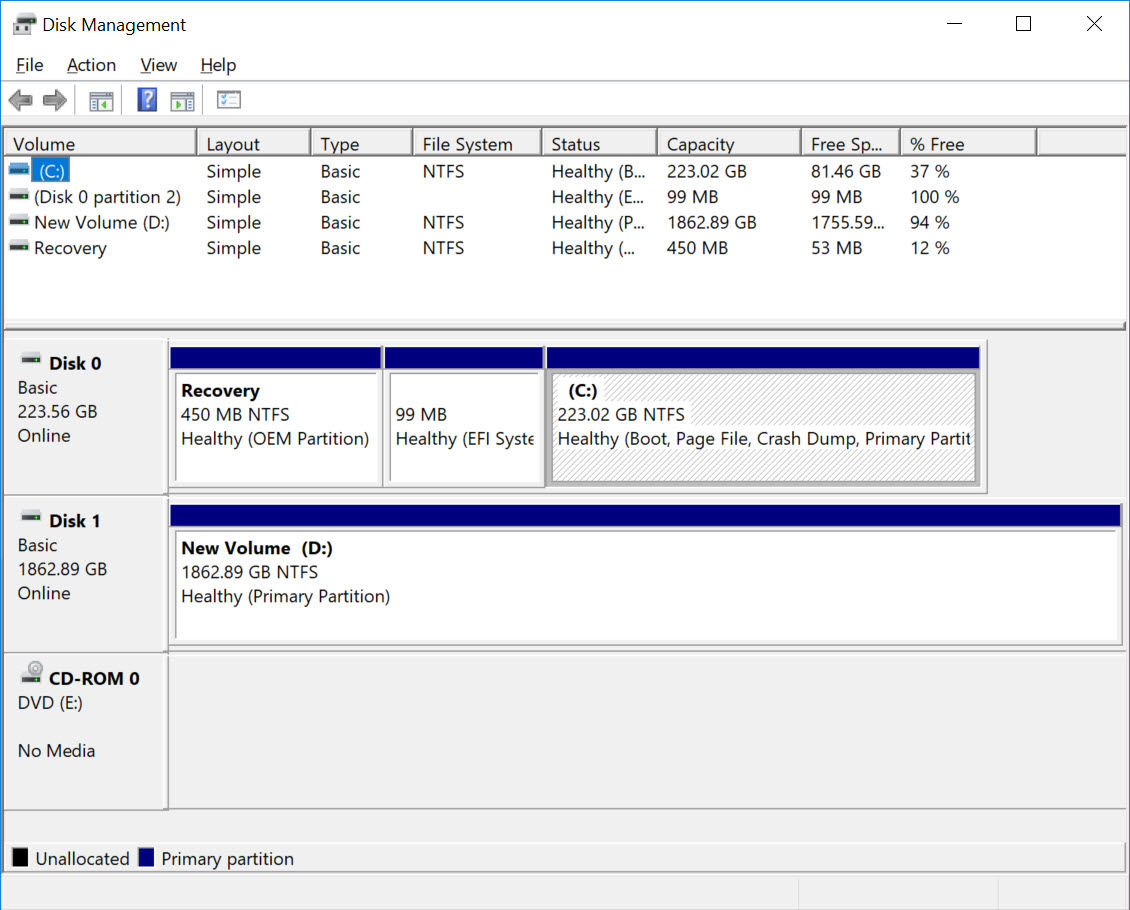Click the Back navigation arrow
Image resolution: width=1130 pixels, height=910 pixels.
pos(20,99)
